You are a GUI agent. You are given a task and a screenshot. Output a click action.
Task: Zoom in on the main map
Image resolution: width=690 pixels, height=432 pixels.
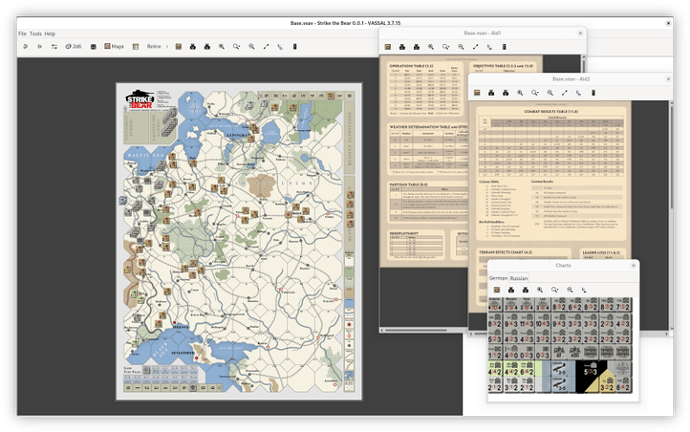(222, 46)
